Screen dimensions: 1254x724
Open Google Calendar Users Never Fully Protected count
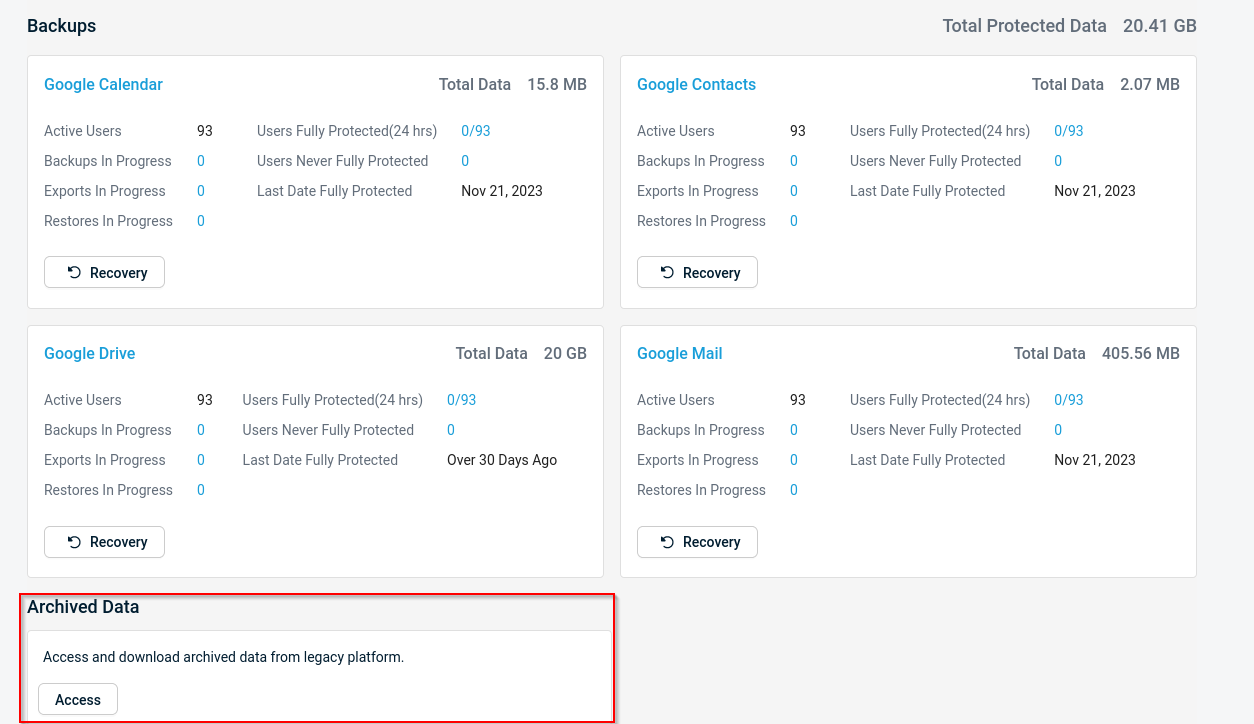click(x=465, y=161)
